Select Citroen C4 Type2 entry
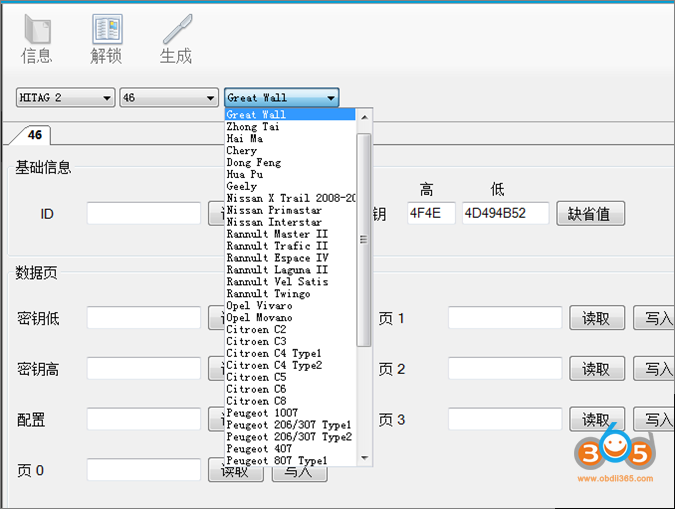 point(290,365)
